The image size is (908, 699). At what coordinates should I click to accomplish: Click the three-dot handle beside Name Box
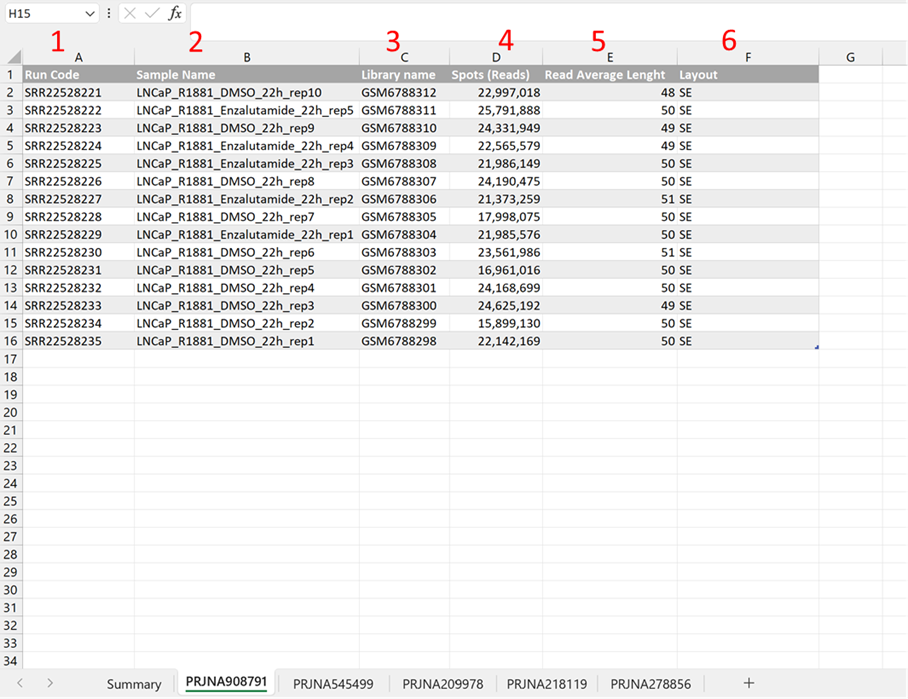click(x=109, y=13)
